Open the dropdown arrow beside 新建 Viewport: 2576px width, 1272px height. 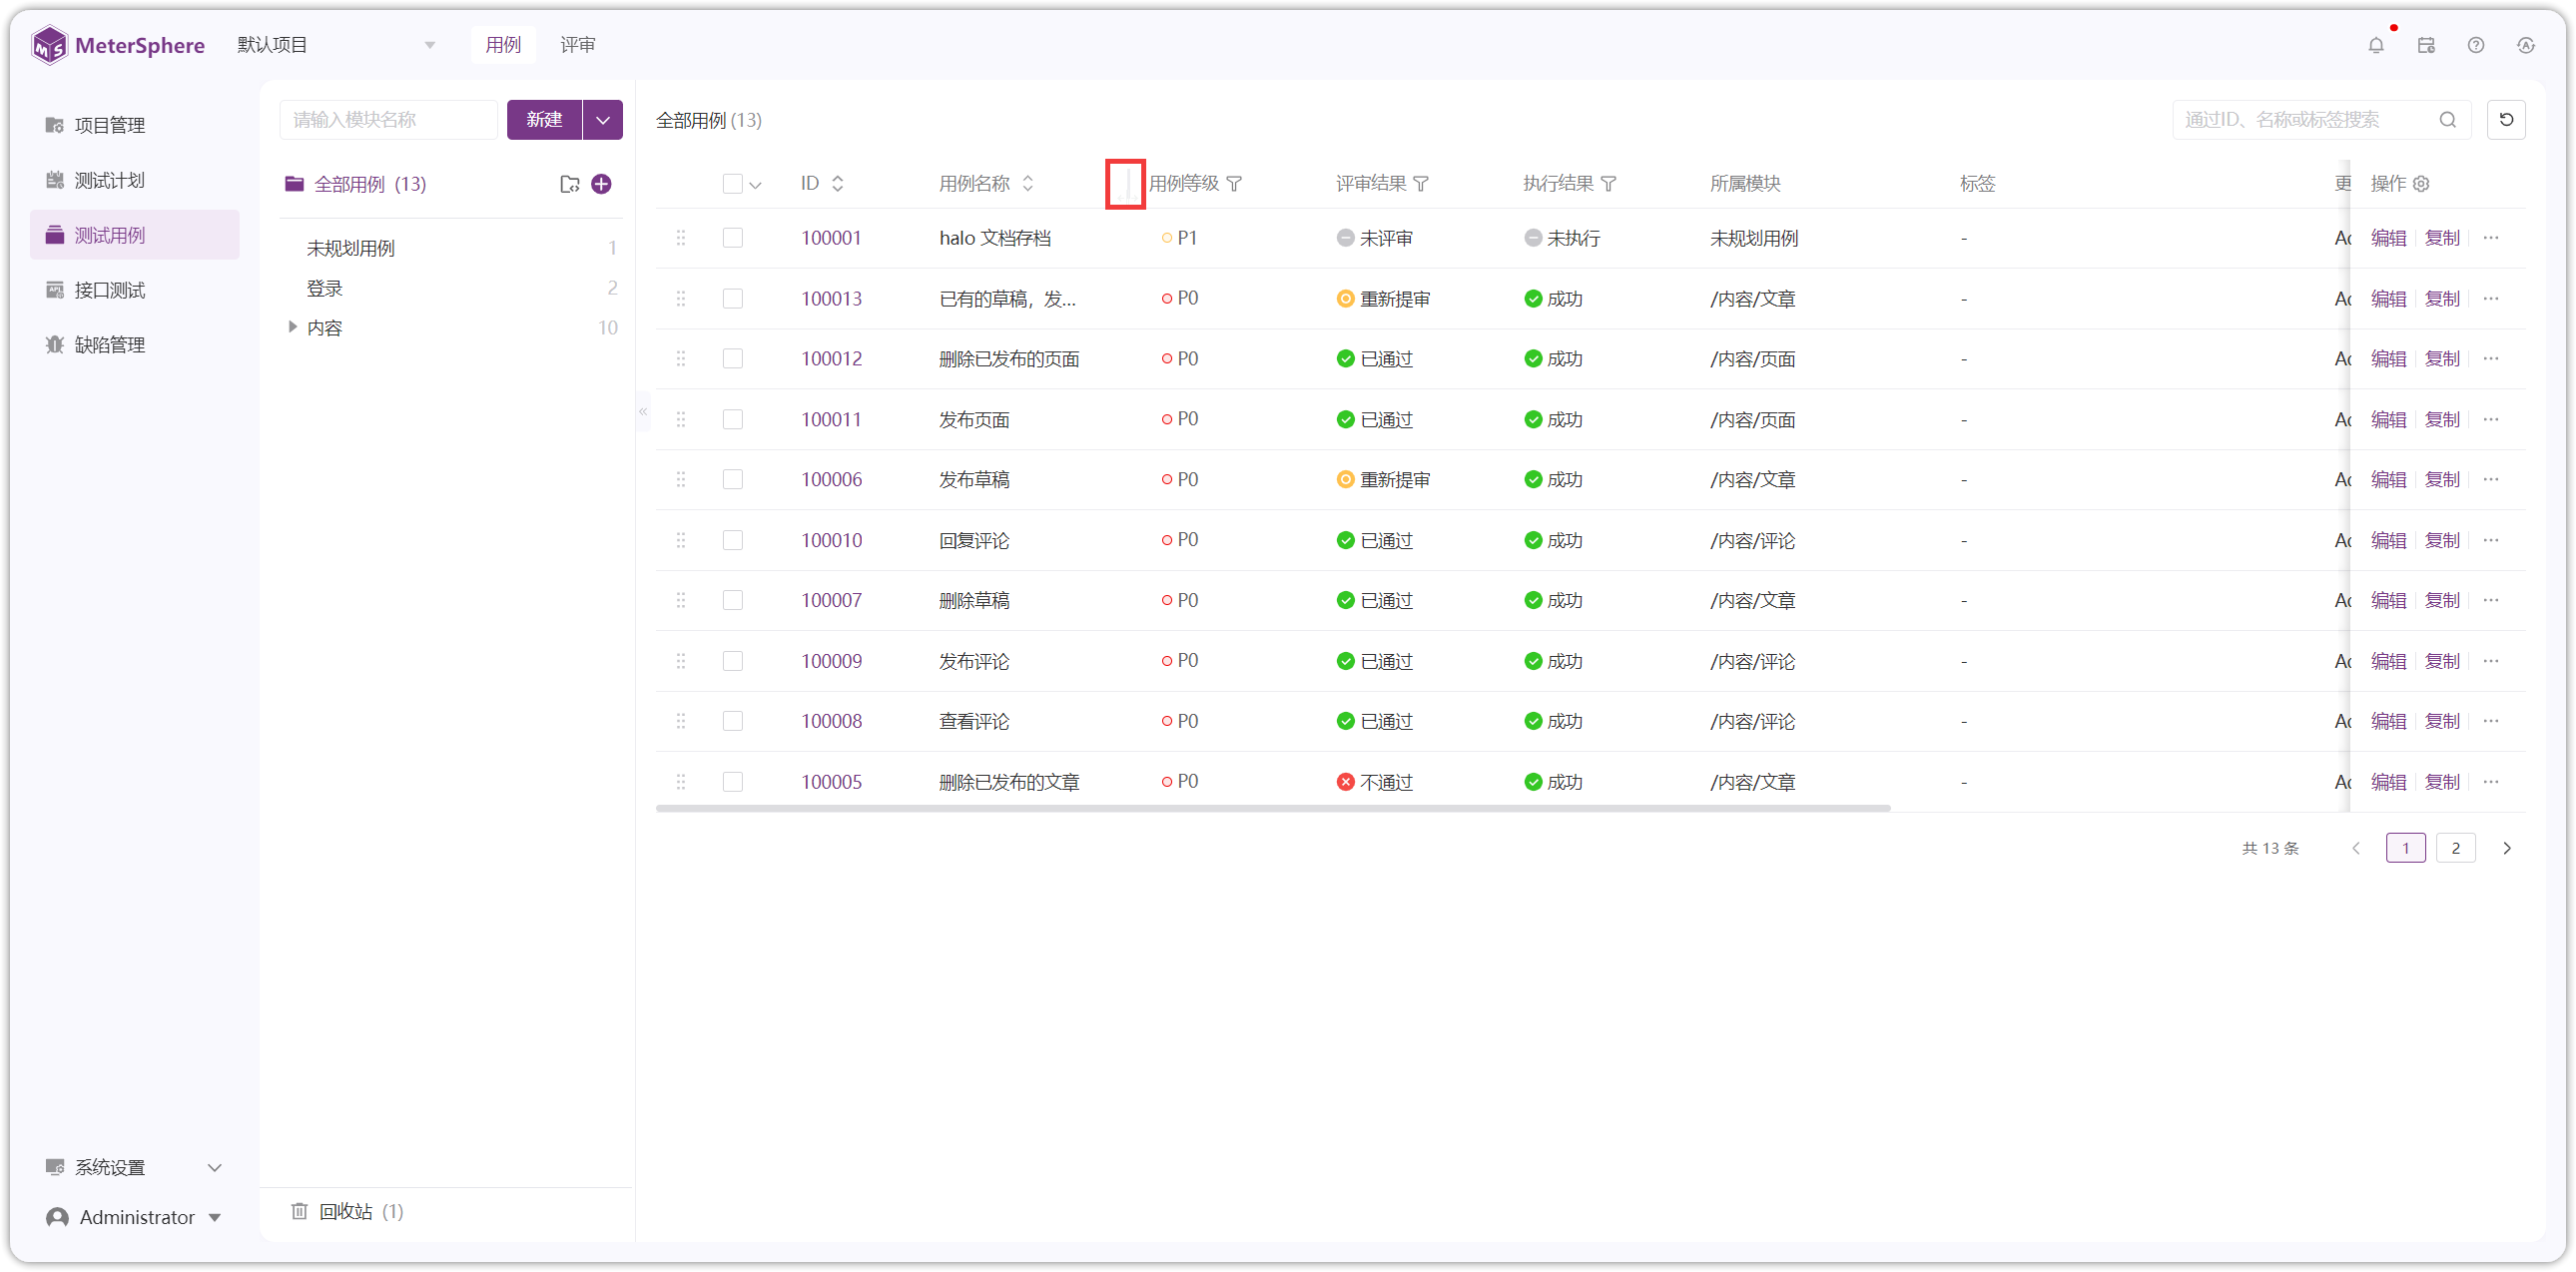[603, 120]
